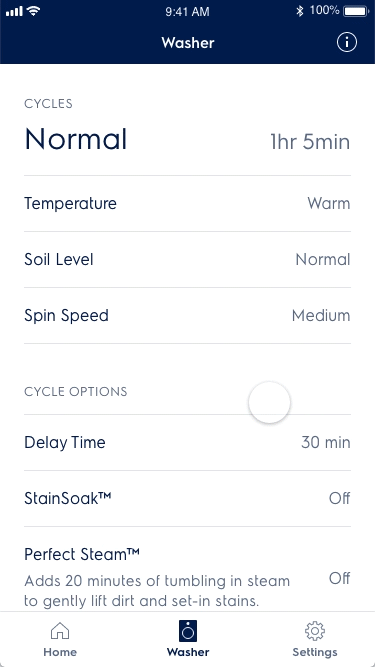Change Temperature Warm value

329,203
